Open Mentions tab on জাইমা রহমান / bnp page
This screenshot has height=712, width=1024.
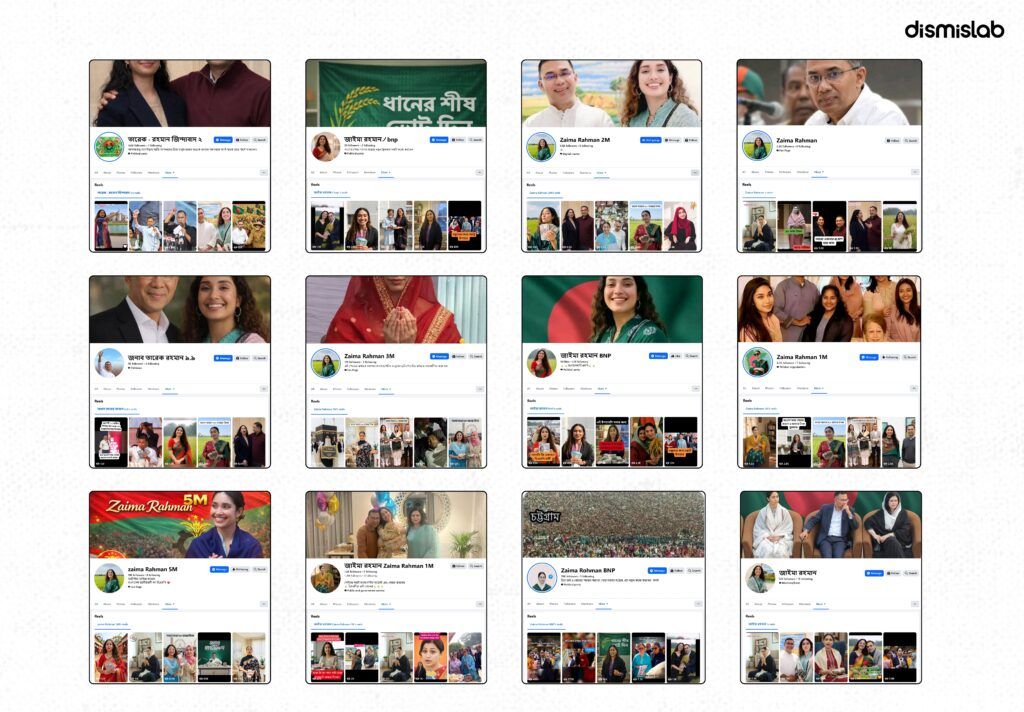click(x=370, y=172)
